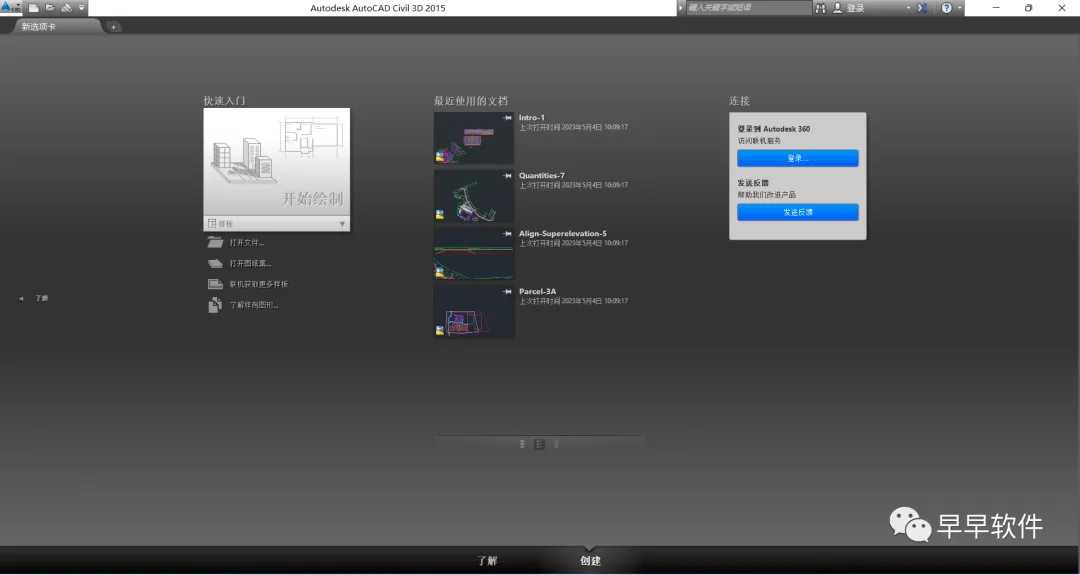Open the AutoCAD application menu logo
This screenshot has width=1080, height=575.
[x=10, y=8]
